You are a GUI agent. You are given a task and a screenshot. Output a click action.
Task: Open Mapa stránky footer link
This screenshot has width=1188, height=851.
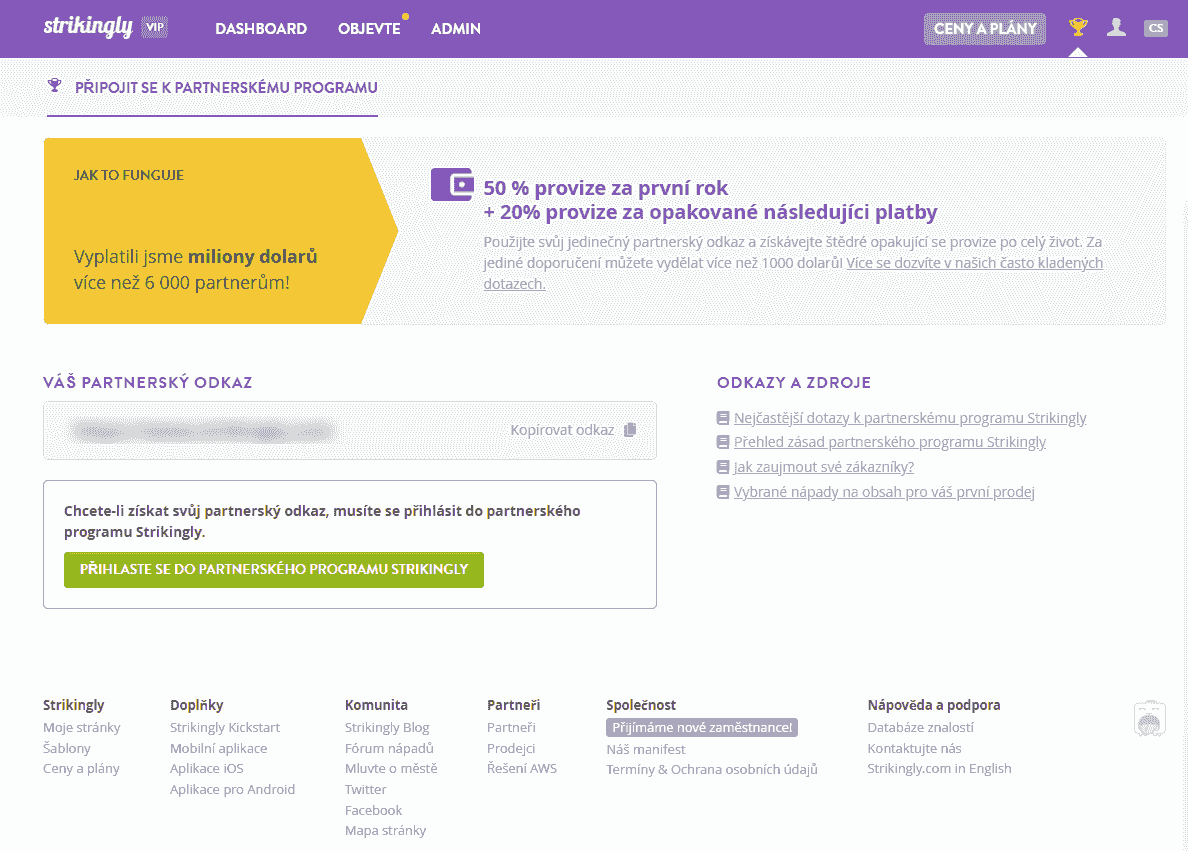point(386,831)
